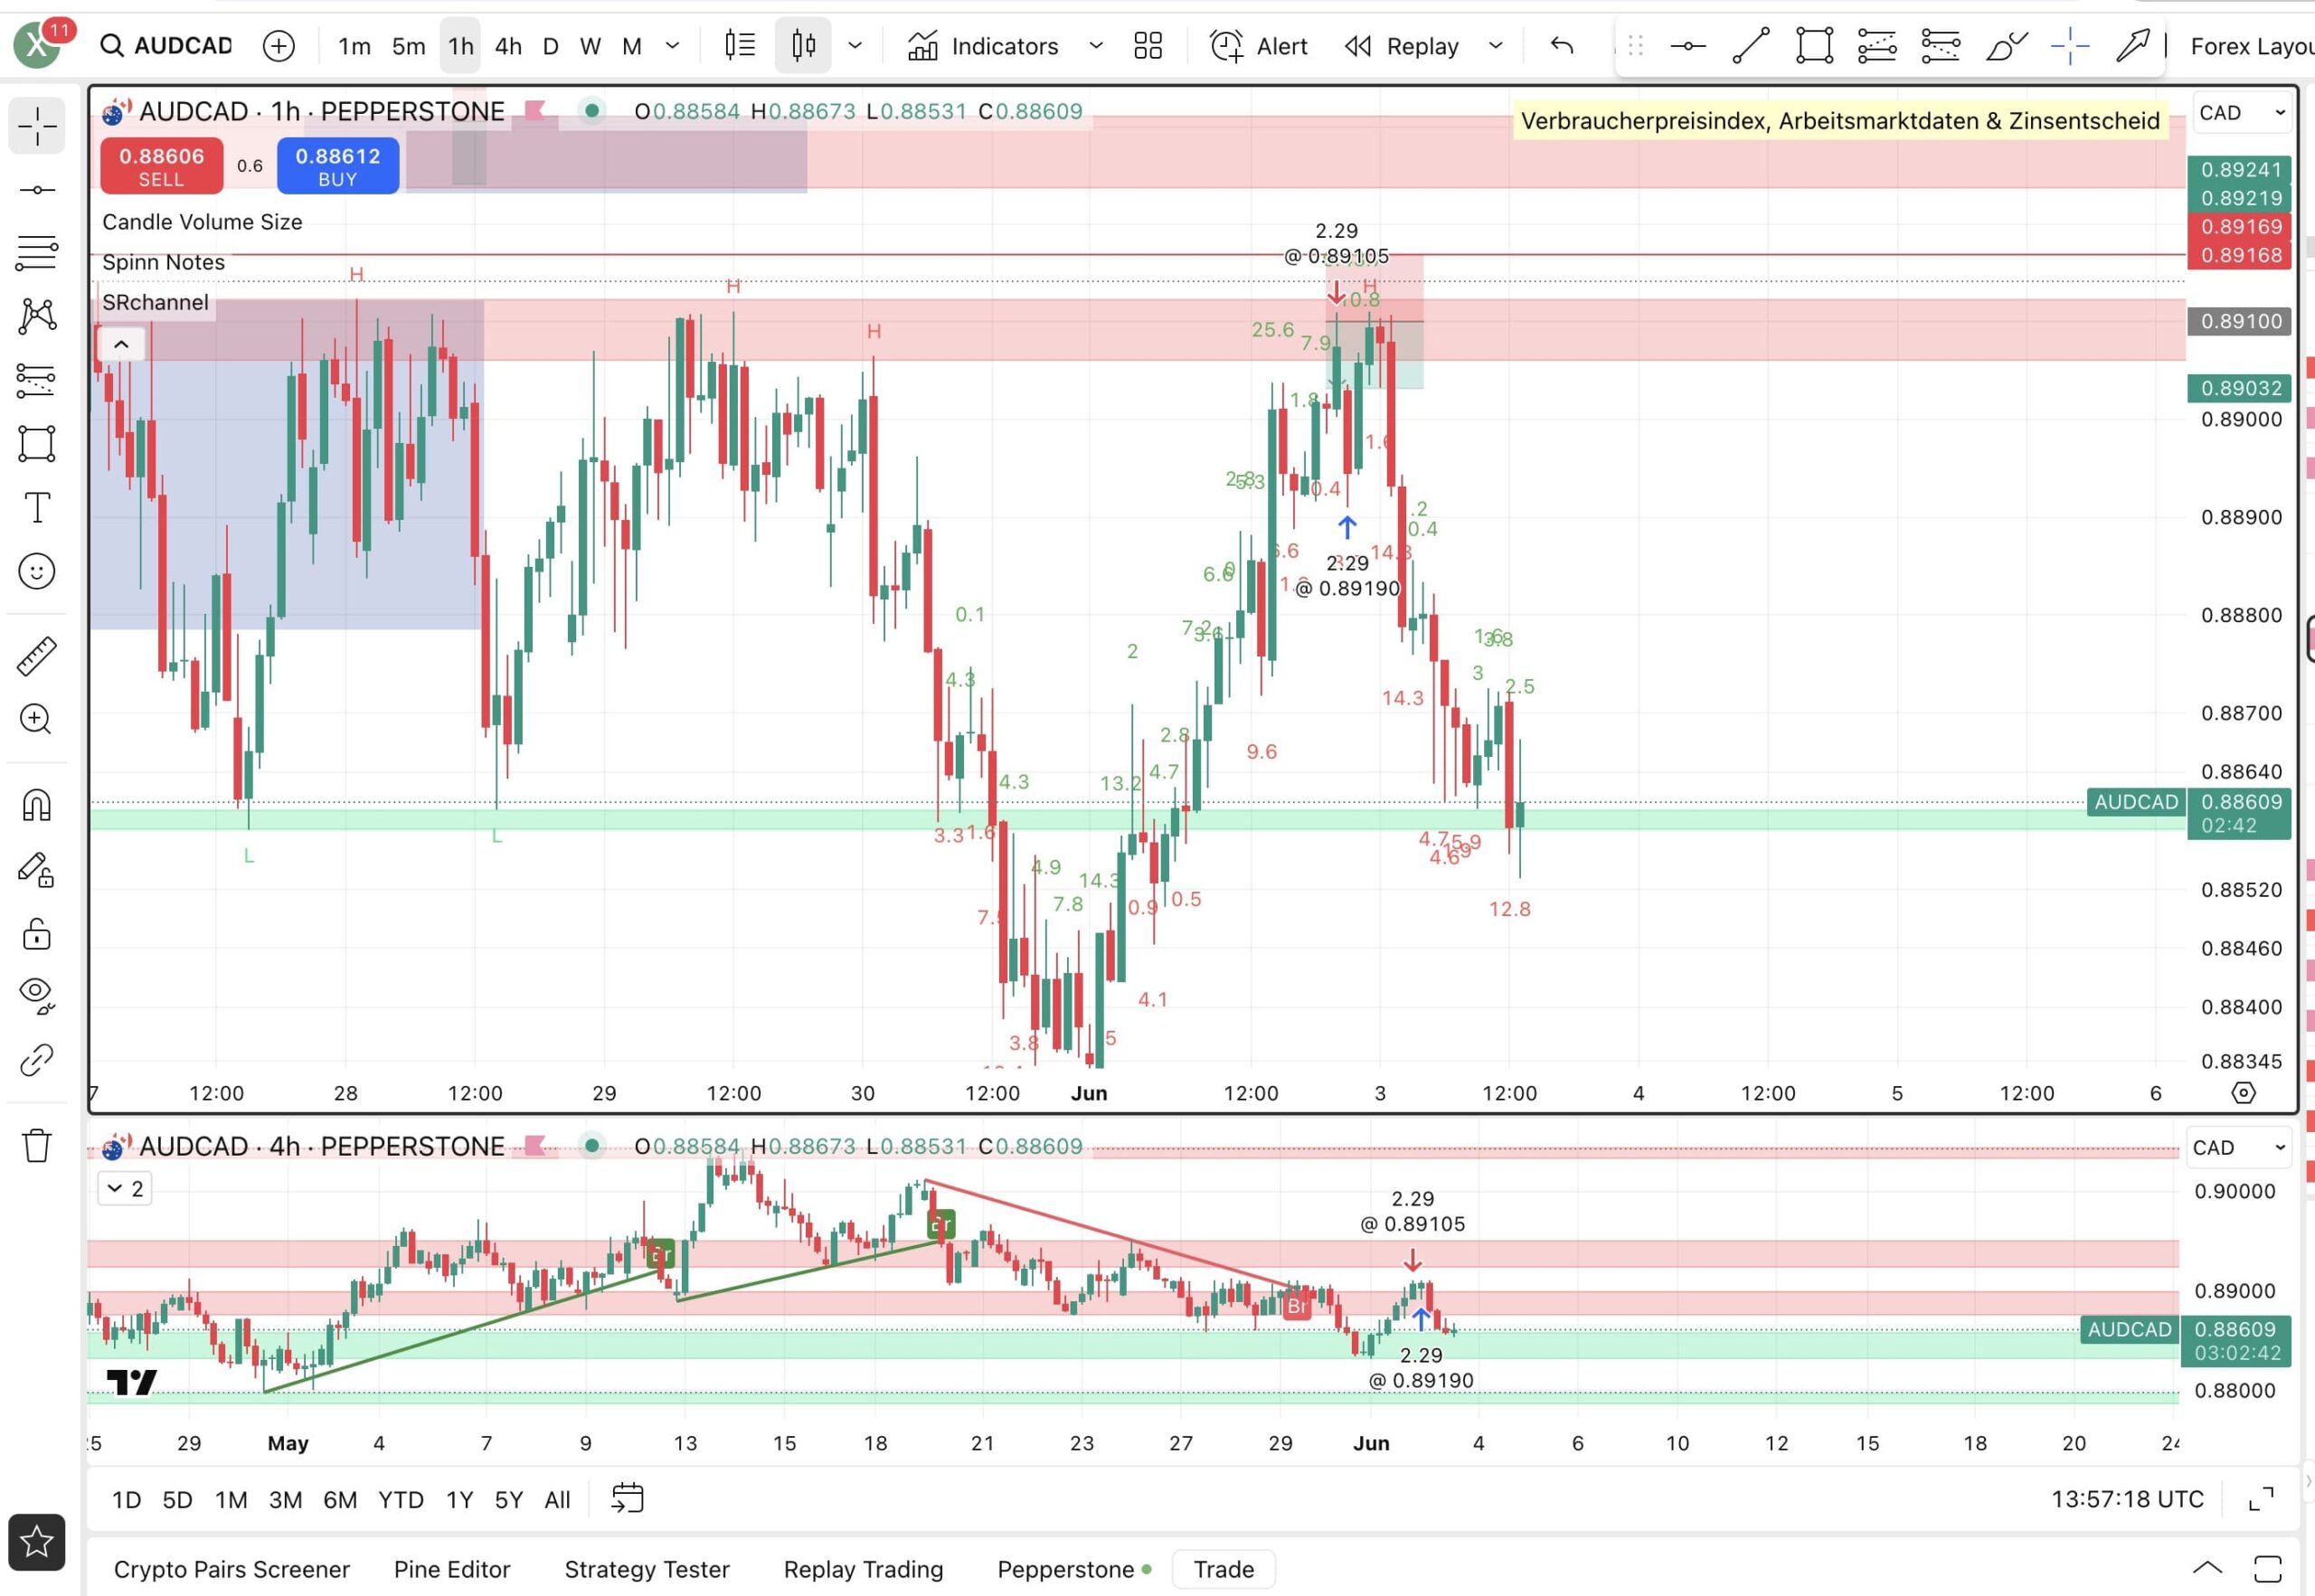Expand the collapsed legend showing 2 on 4h chart

tap(125, 1188)
